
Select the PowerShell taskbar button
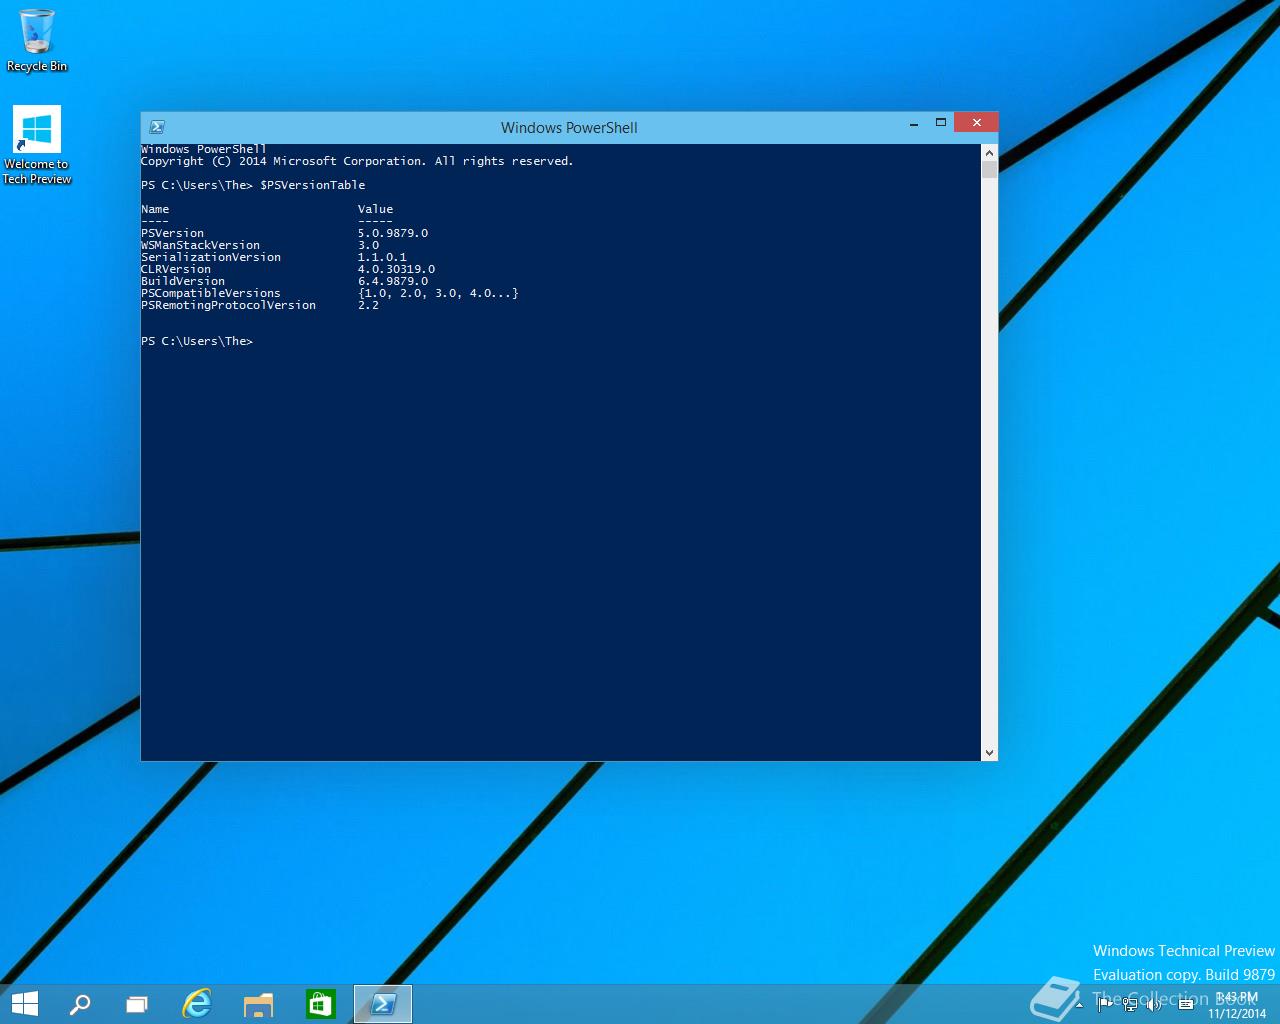(x=383, y=1004)
